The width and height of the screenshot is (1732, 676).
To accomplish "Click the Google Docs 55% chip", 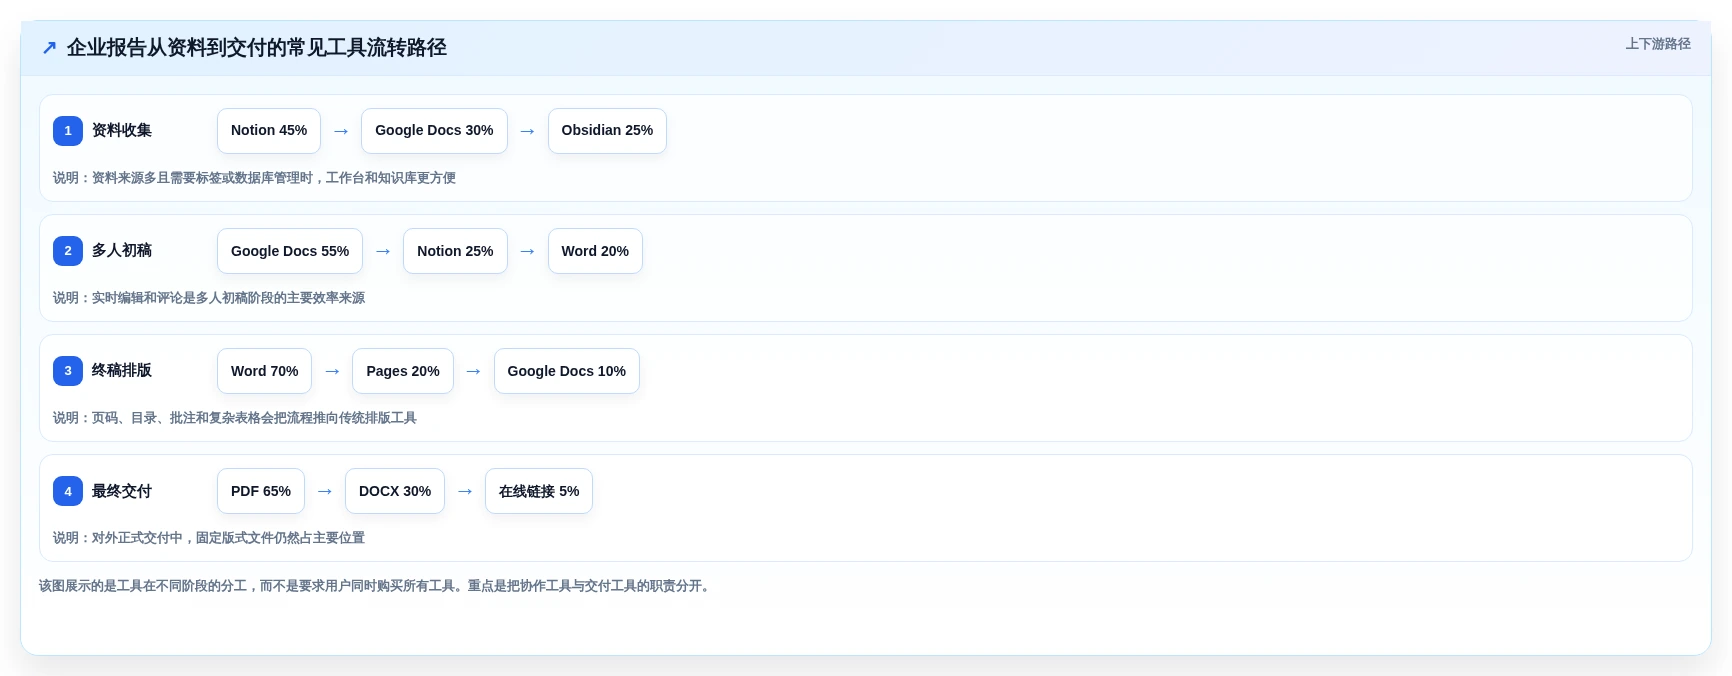I will pos(290,251).
